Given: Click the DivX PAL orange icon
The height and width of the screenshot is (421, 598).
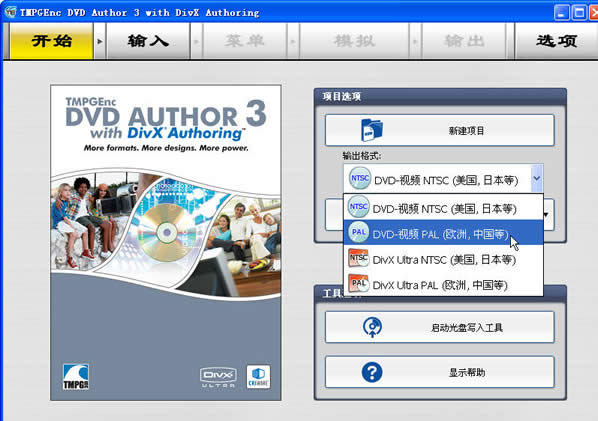Looking at the screenshot, I should 358,283.
